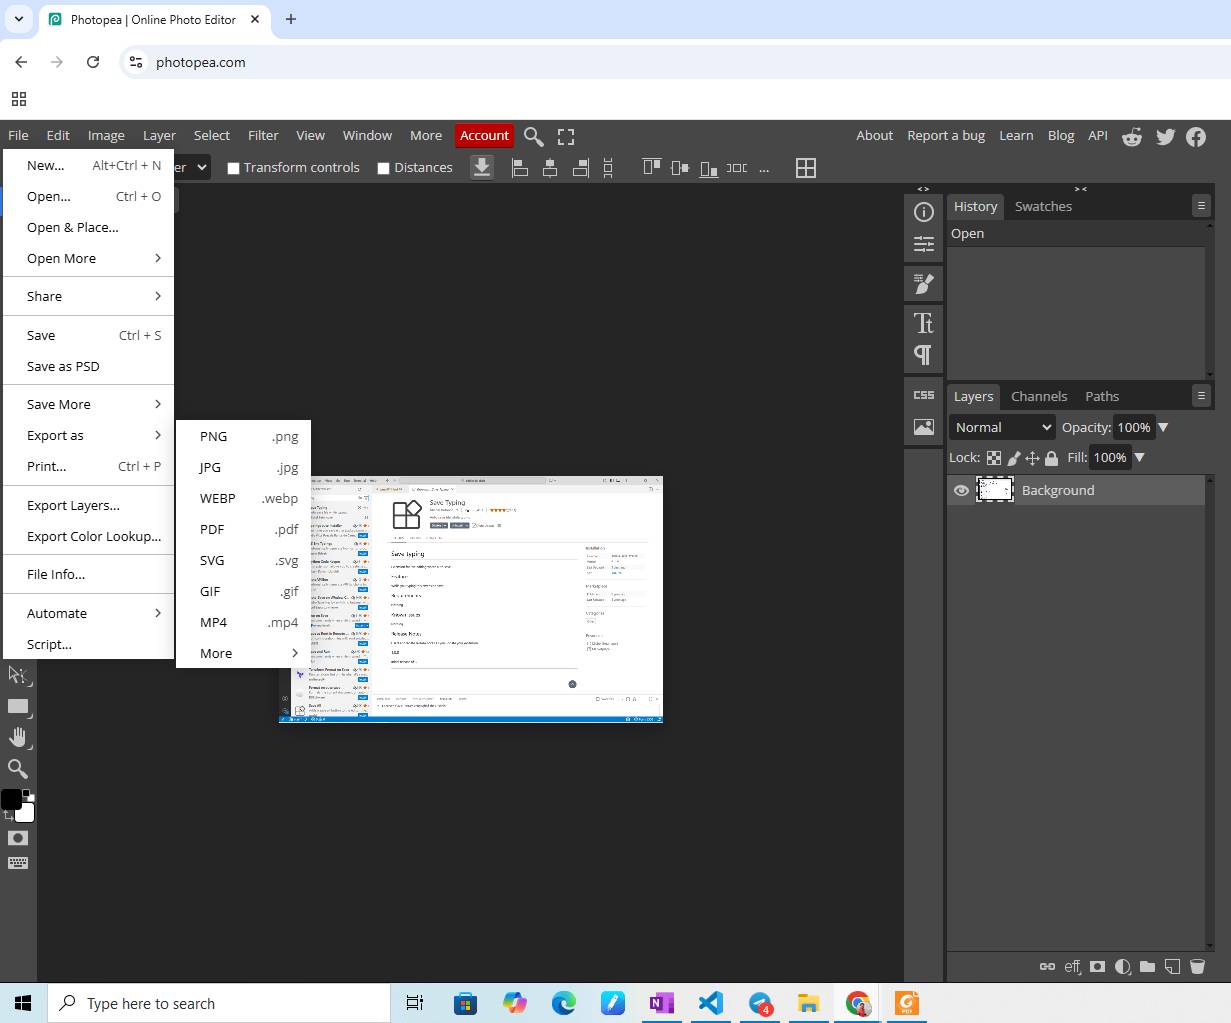Open layer effects 'eff' button

pyautogui.click(x=1072, y=967)
